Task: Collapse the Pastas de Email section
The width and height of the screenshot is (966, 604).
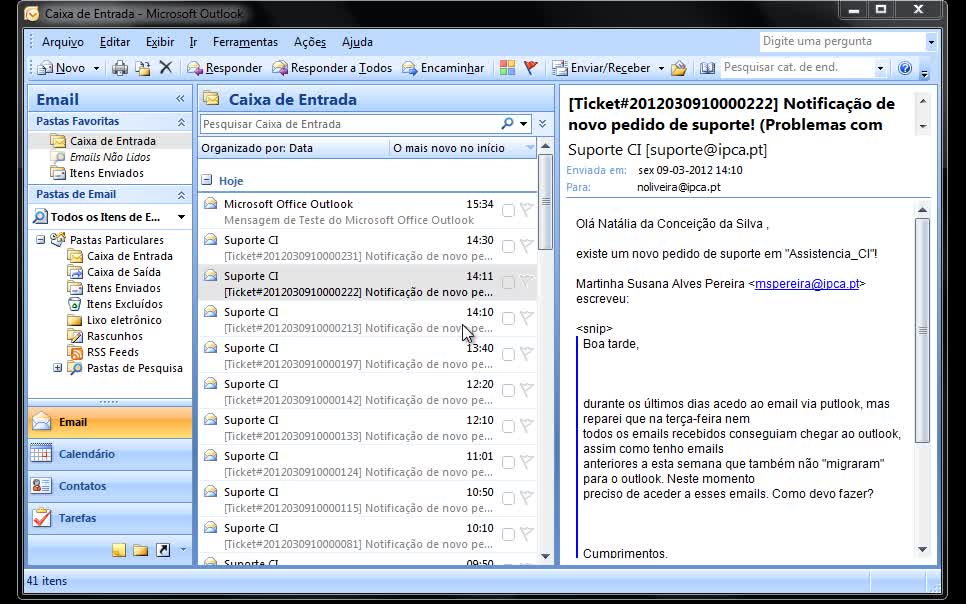Action: (181, 195)
